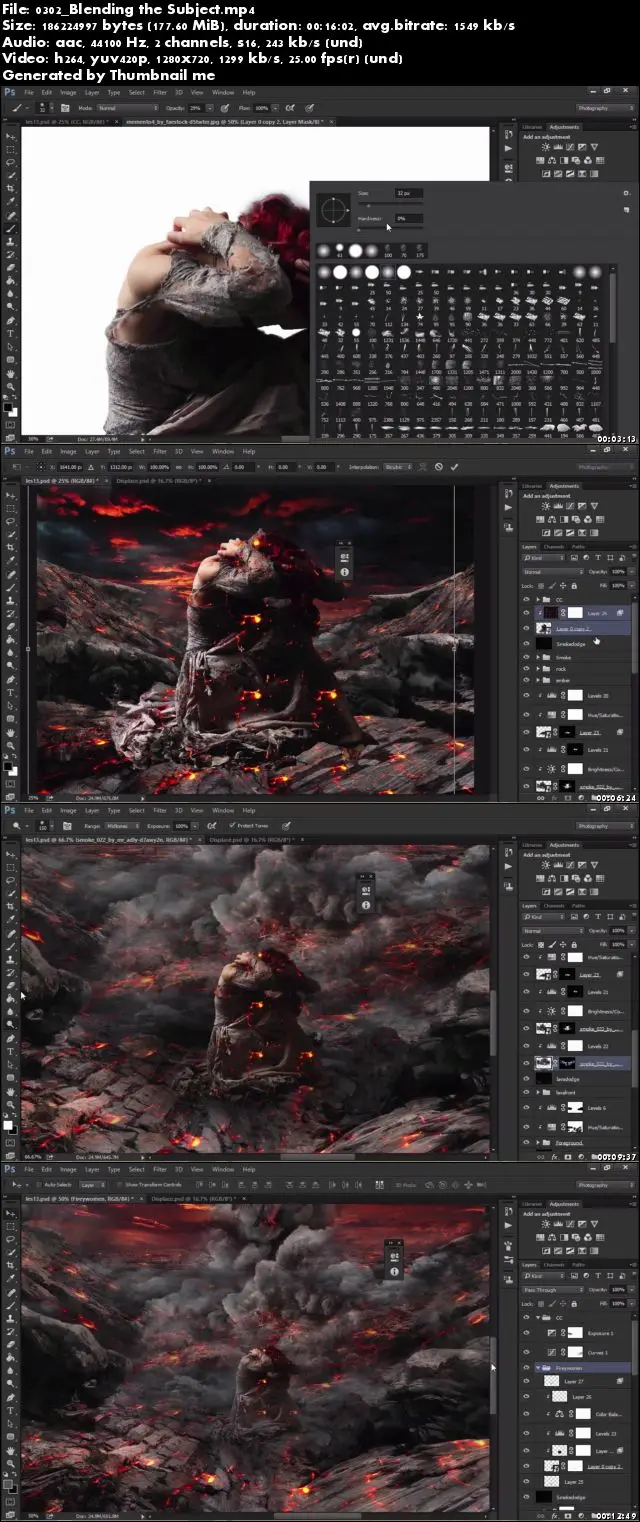Click the Ps logo in the 00:03:13 frame
The width and height of the screenshot is (640, 1522).
click(x=10, y=92)
